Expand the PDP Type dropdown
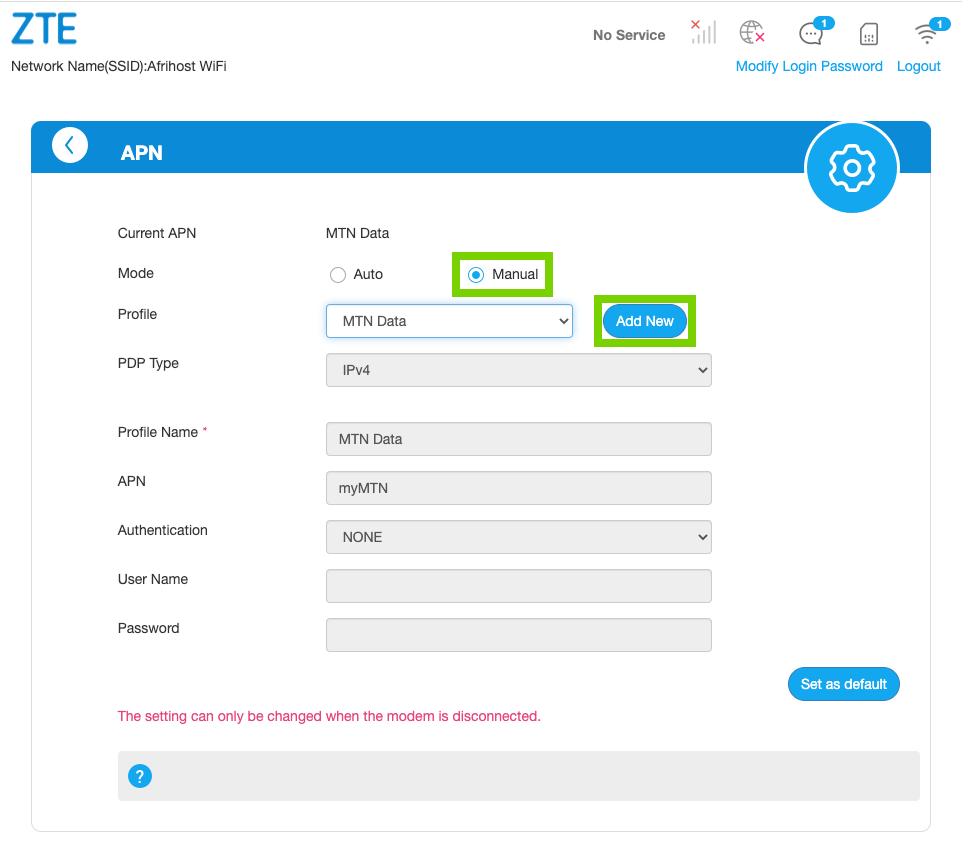The height and width of the screenshot is (846, 962). tap(518, 370)
